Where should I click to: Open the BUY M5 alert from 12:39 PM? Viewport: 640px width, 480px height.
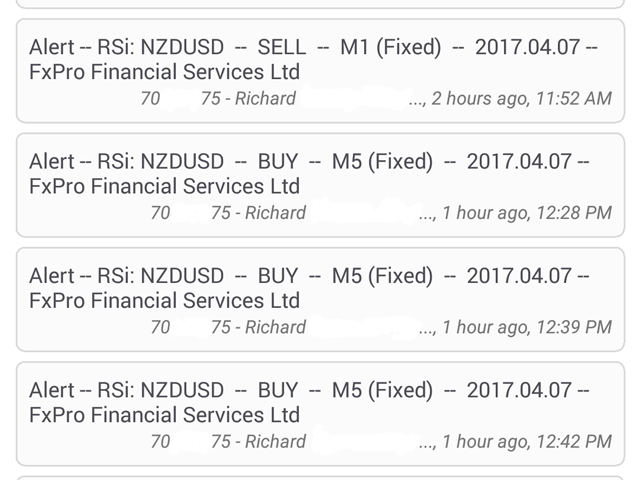[x=309, y=275]
